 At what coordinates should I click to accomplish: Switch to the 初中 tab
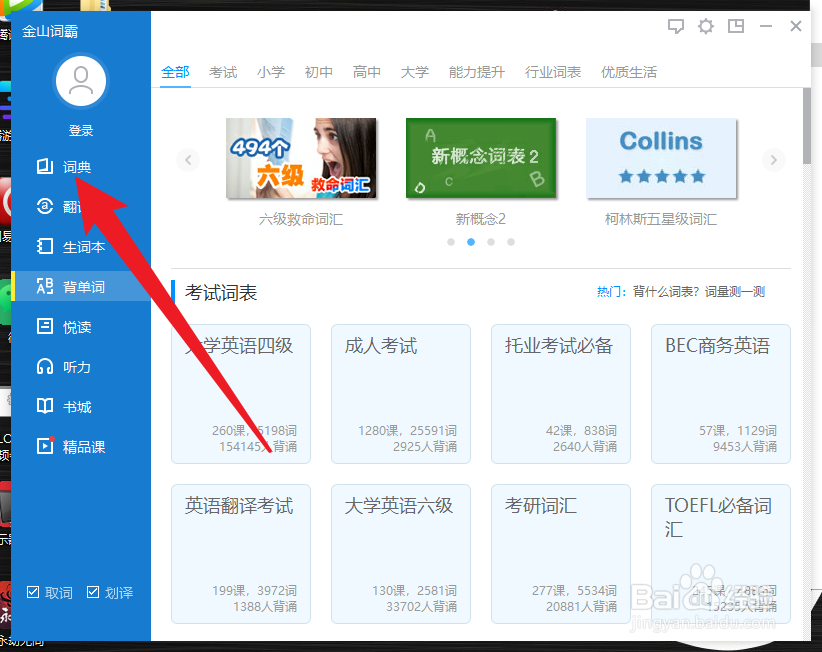[x=319, y=72]
